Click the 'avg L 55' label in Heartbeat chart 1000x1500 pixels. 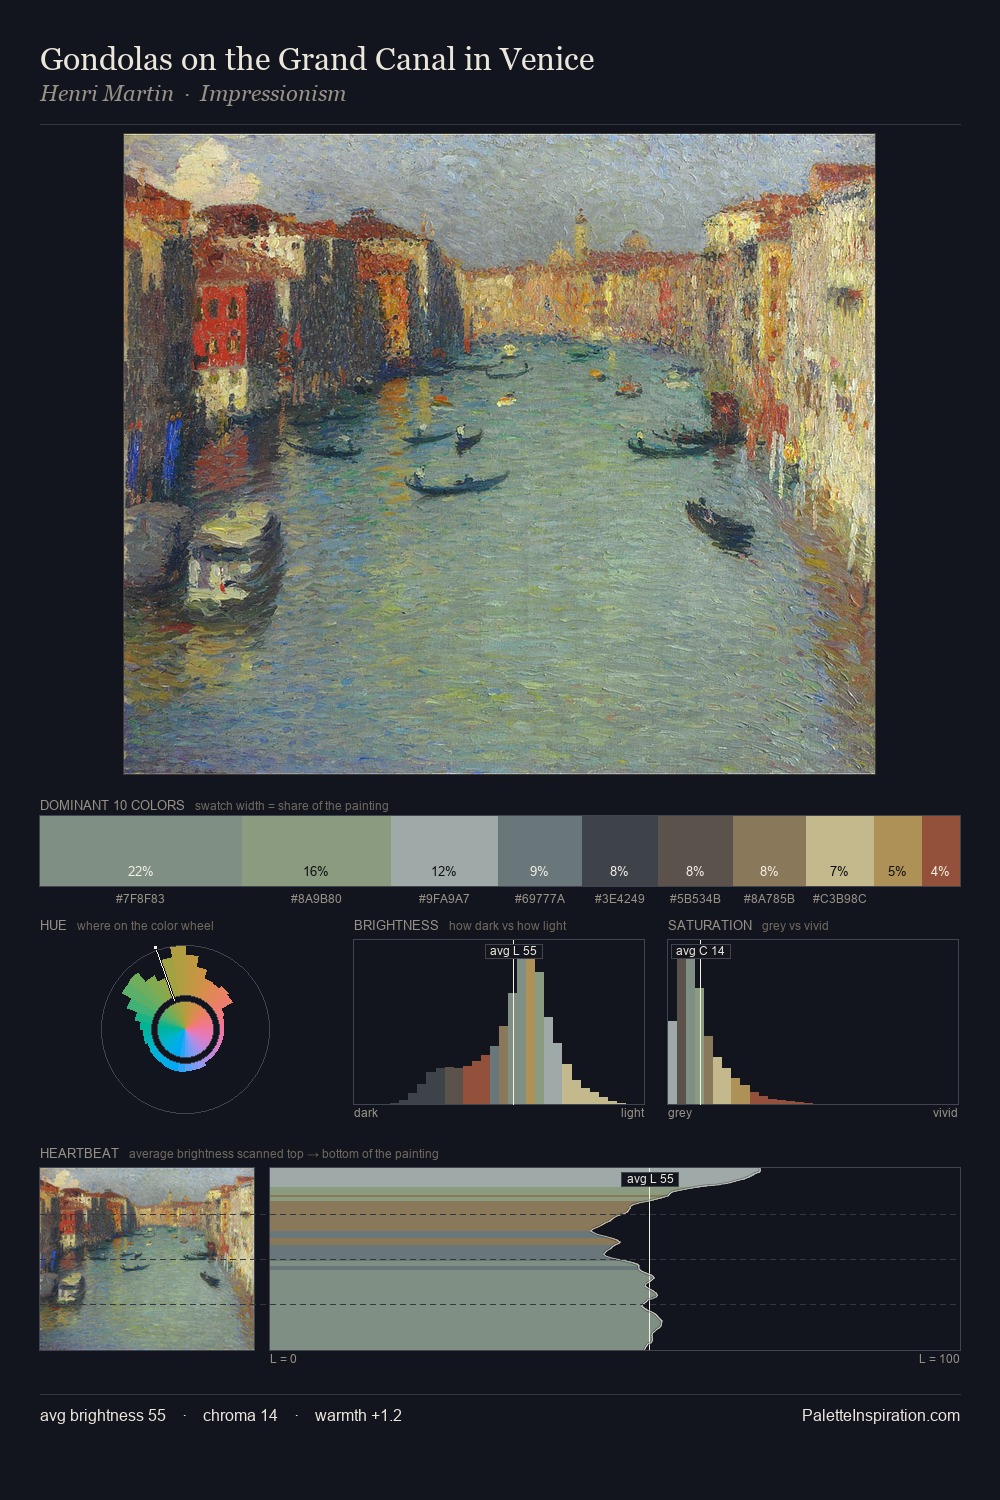[x=650, y=1179]
